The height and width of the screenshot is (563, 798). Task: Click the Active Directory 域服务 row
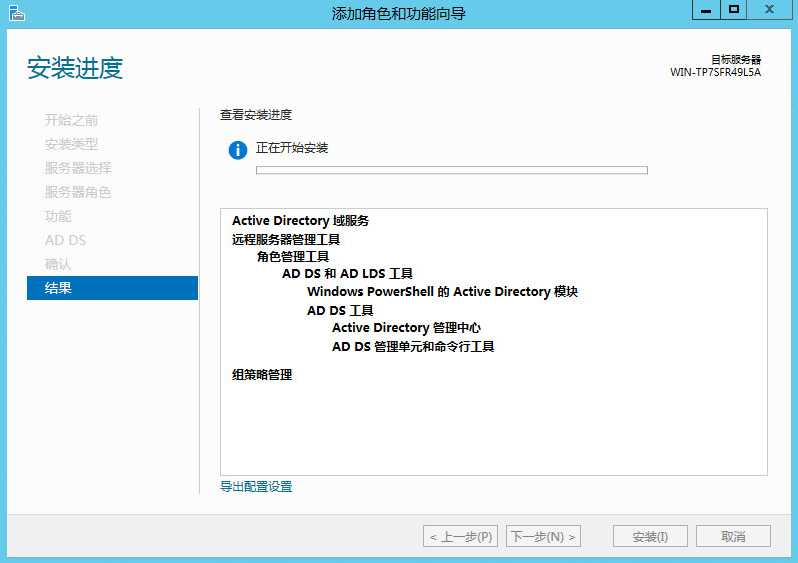[300, 221]
